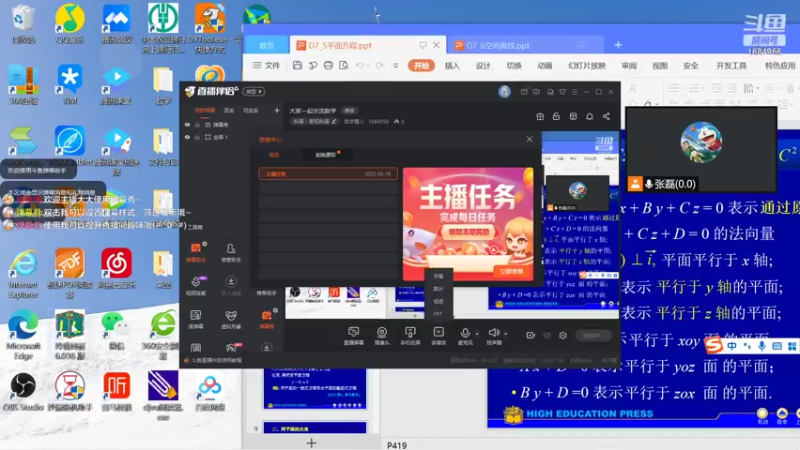Screen dimensions: 800x450
Task: Click the notification bell icon in stream header
Action: pos(589,116)
